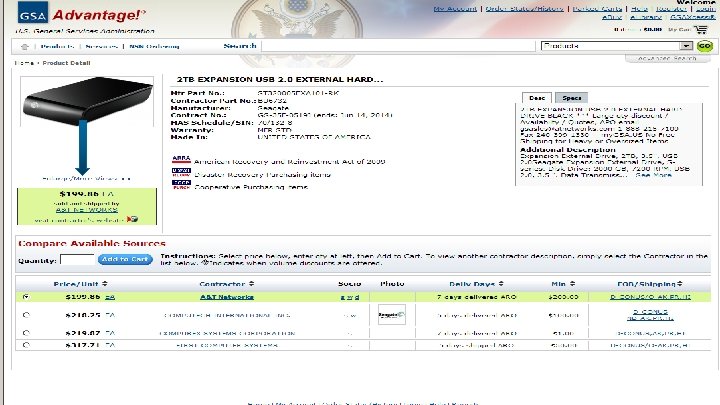The width and height of the screenshot is (720, 405).
Task: Click the FOB/Shipping link in A&T Networks row
Action: click(650, 297)
